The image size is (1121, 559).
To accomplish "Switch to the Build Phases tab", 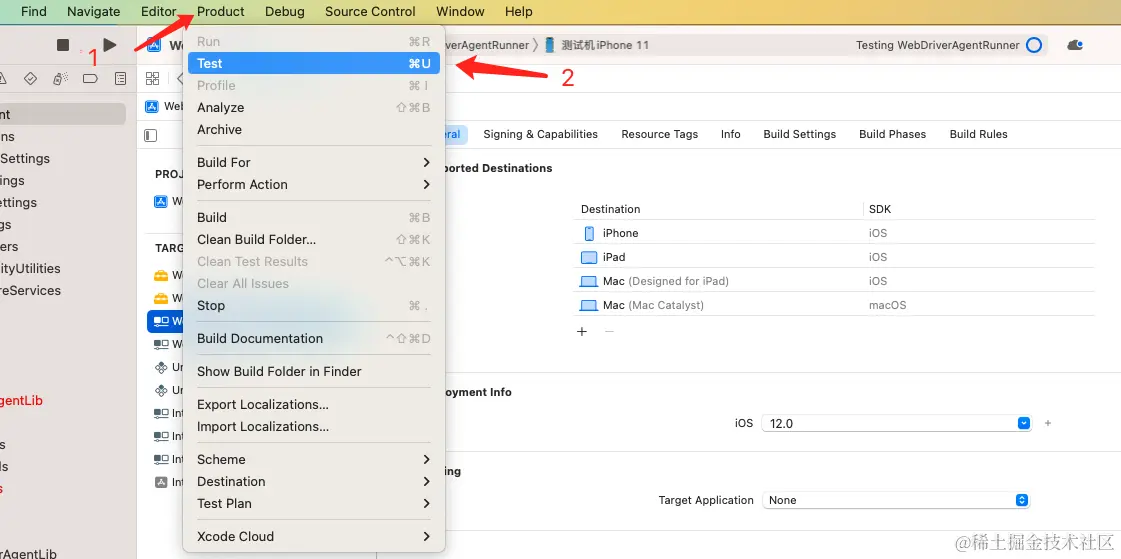I will click(x=892, y=134).
